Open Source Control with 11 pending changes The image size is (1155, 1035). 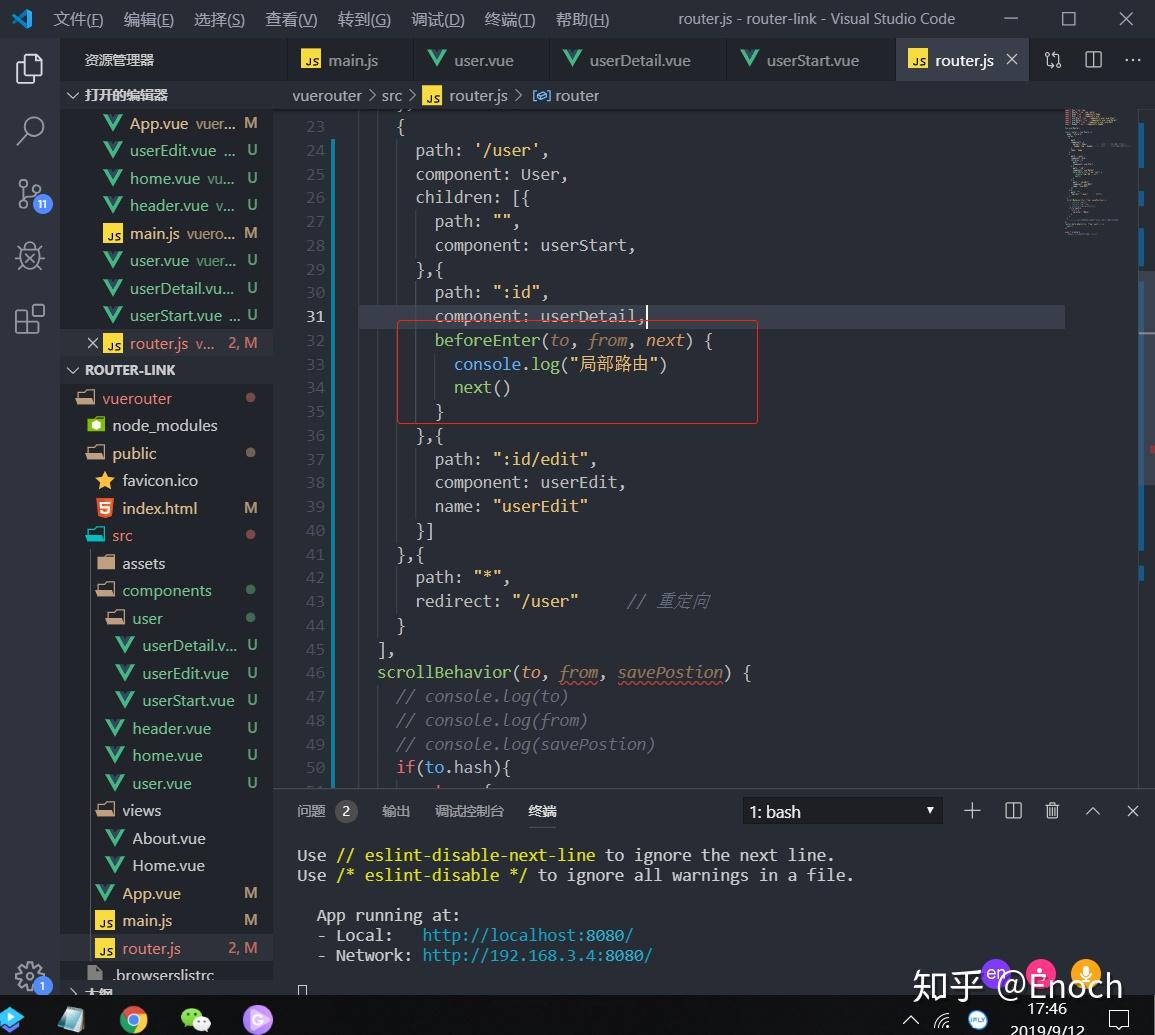(x=30, y=194)
